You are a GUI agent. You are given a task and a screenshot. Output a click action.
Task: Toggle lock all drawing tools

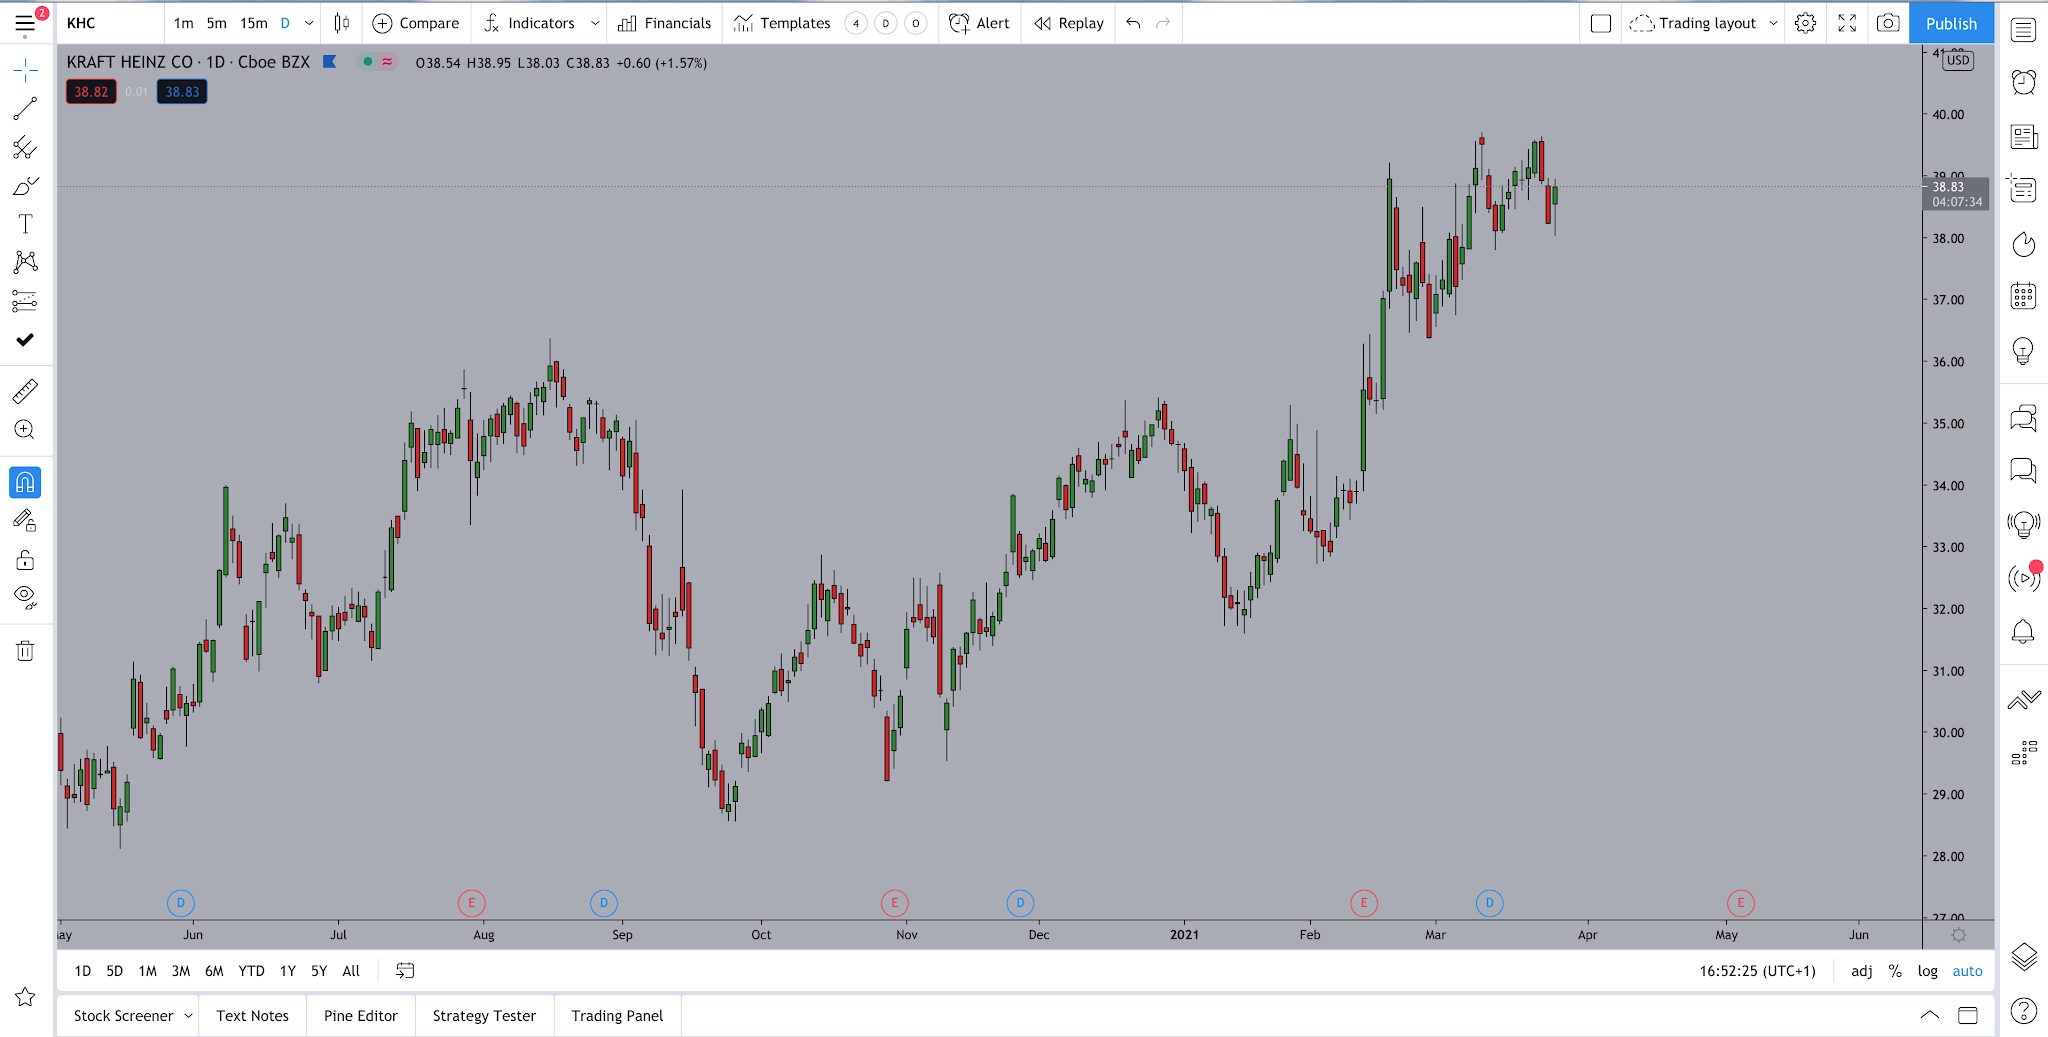(25, 560)
